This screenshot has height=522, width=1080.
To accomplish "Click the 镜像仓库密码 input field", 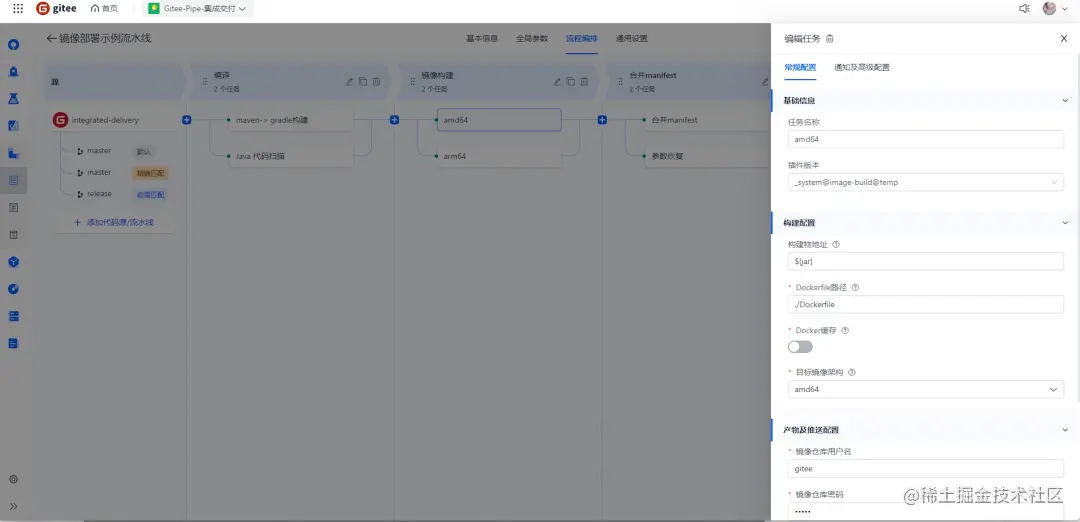I will [x=926, y=512].
